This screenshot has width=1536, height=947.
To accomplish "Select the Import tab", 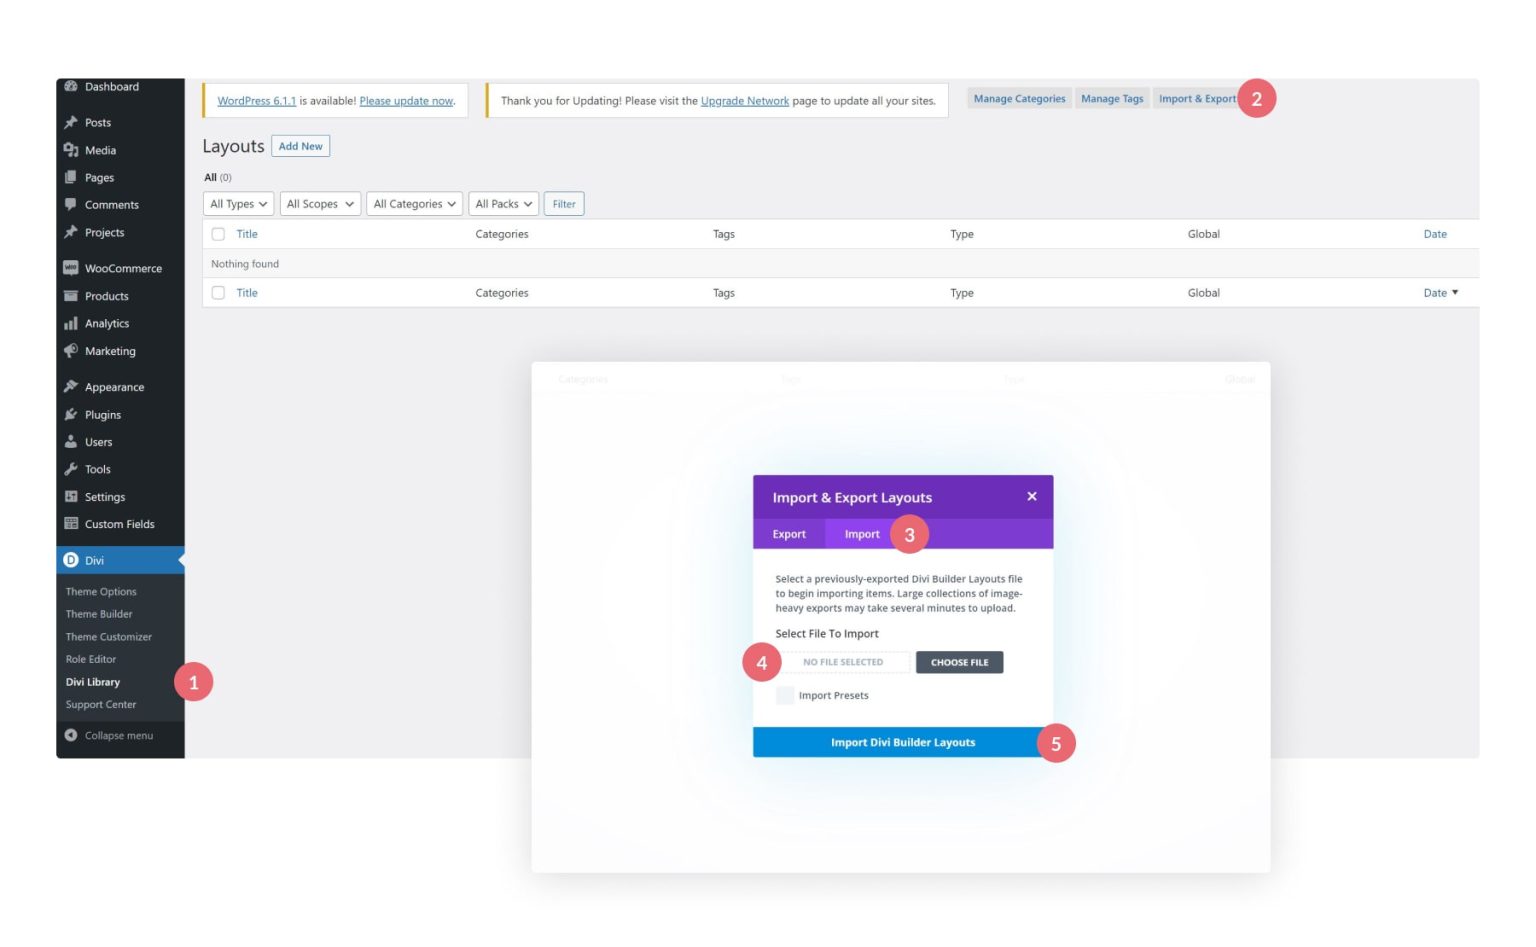I will (x=862, y=533).
